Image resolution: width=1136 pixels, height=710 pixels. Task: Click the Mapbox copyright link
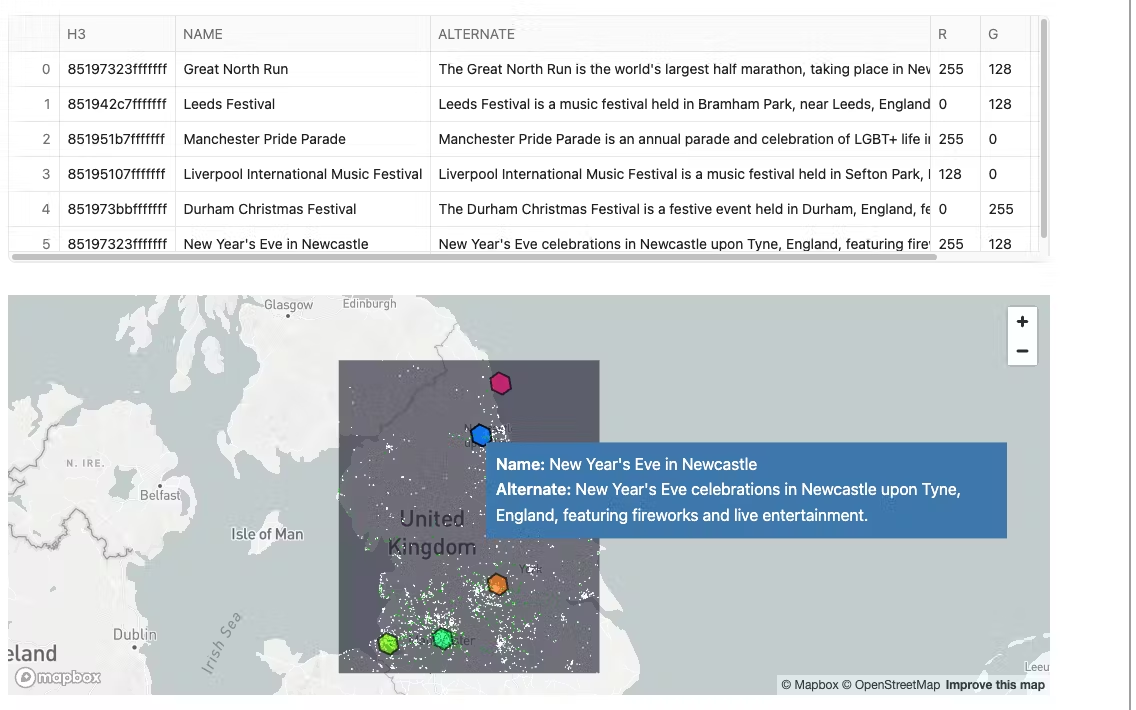click(812, 685)
